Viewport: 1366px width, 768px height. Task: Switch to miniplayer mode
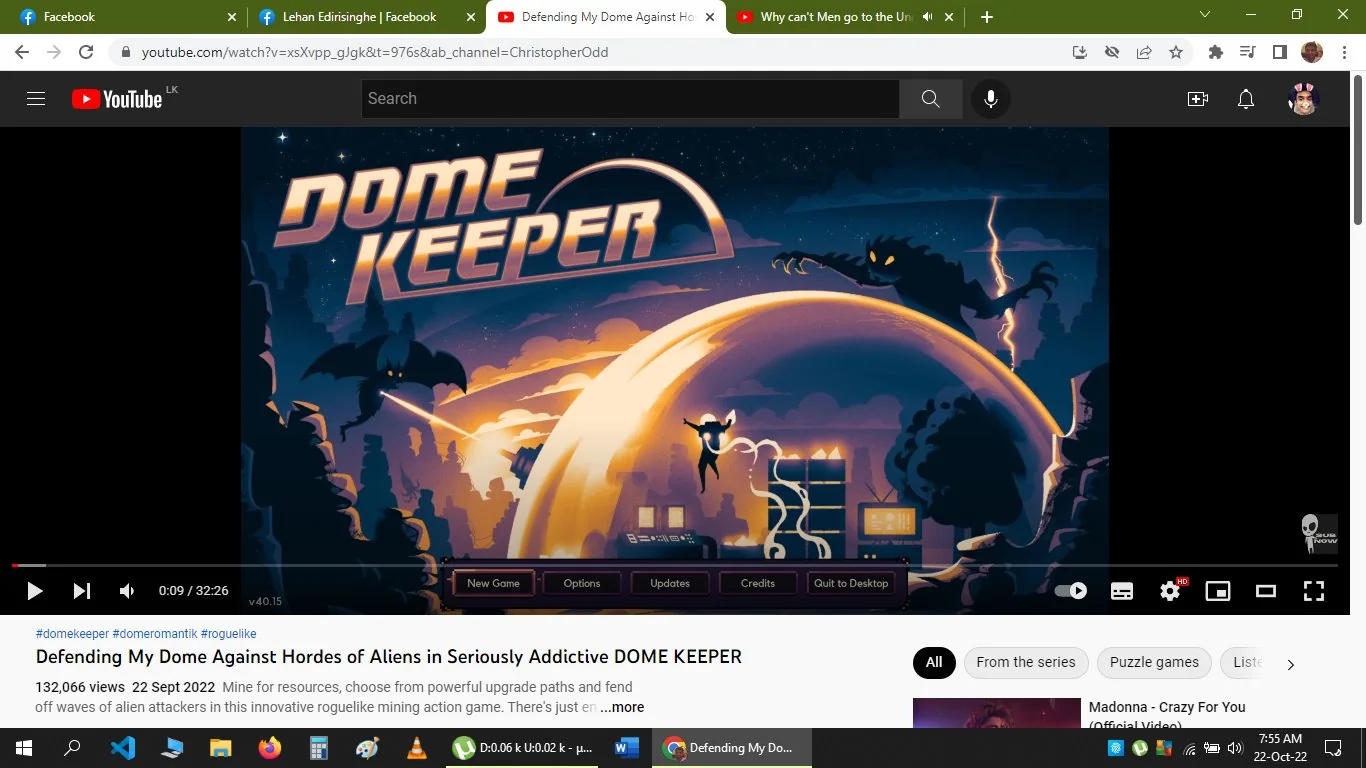[x=1218, y=591]
